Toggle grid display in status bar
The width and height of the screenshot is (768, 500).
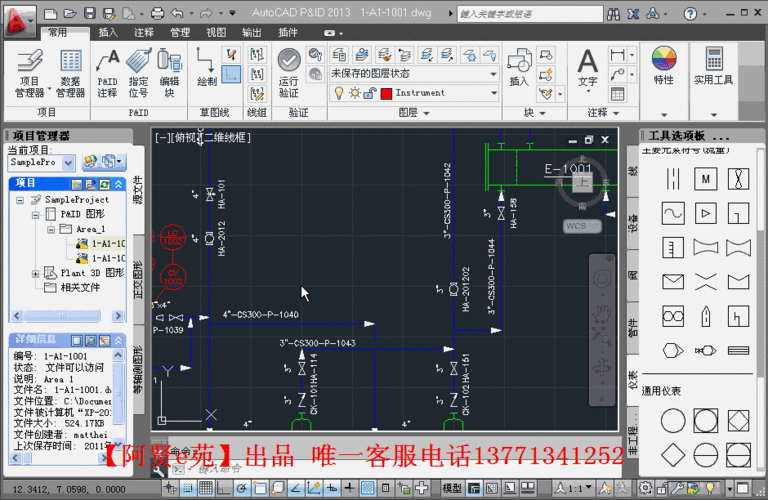click(206, 488)
